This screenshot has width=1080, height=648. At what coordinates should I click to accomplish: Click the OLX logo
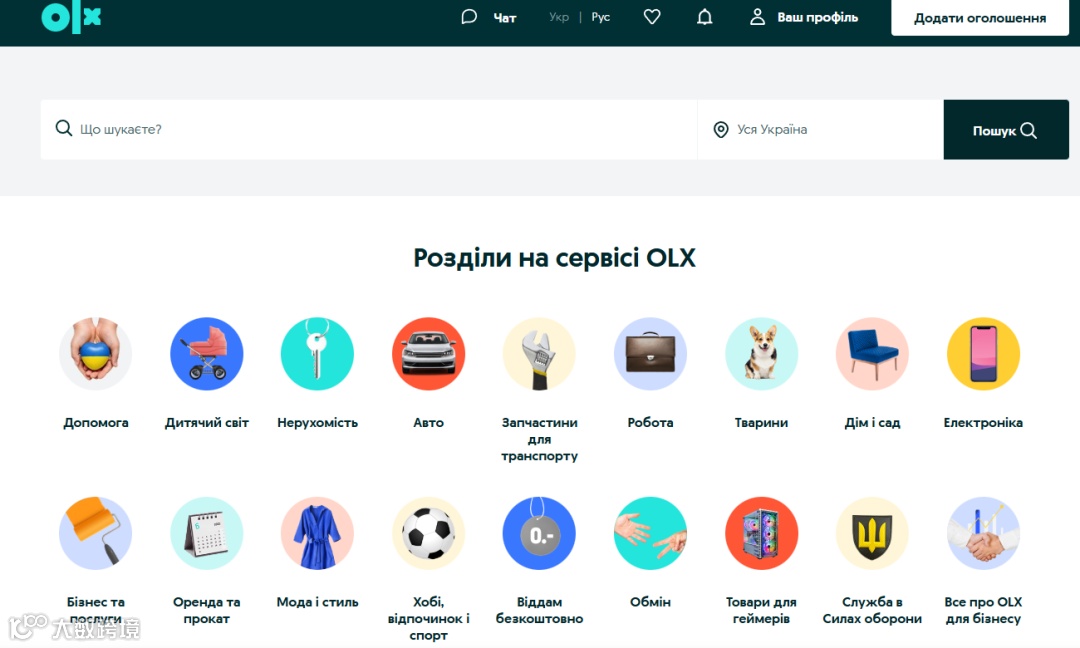point(71,17)
